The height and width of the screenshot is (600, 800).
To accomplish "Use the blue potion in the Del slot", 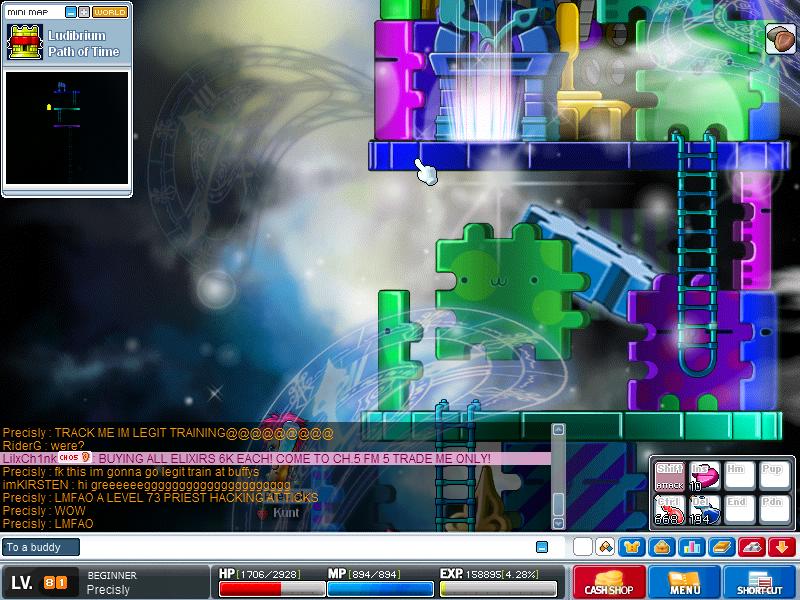I will (705, 509).
